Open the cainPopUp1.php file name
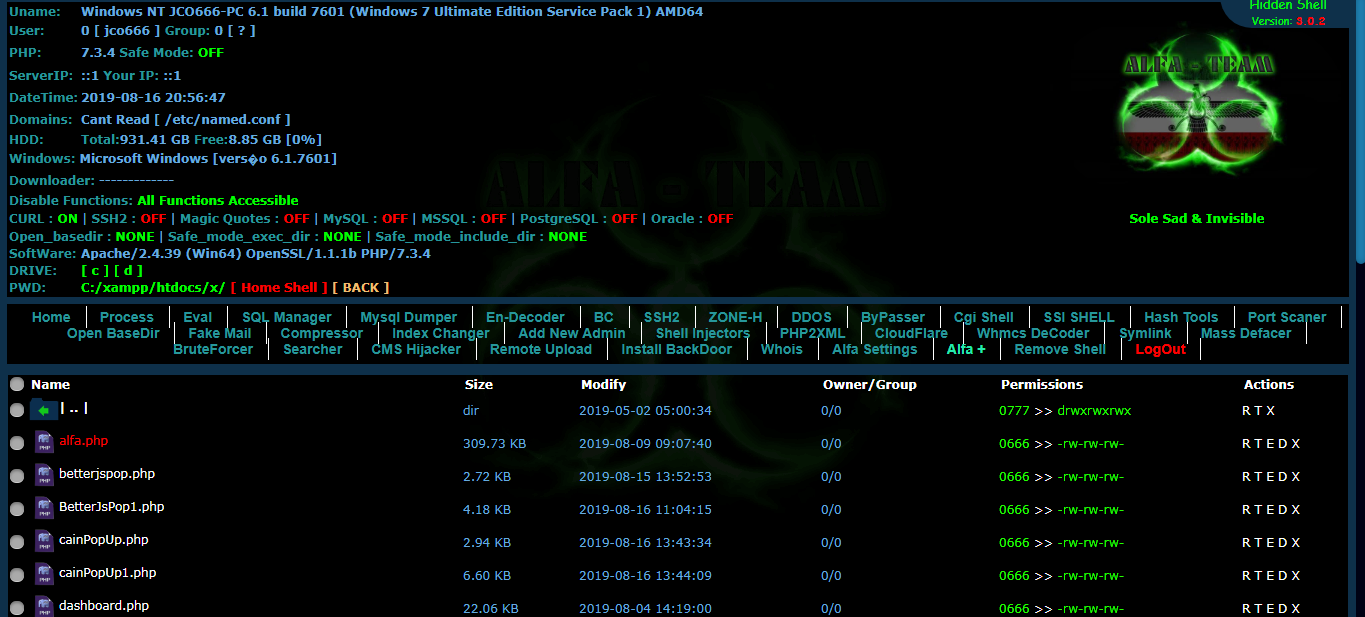The height and width of the screenshot is (617, 1365). [108, 572]
